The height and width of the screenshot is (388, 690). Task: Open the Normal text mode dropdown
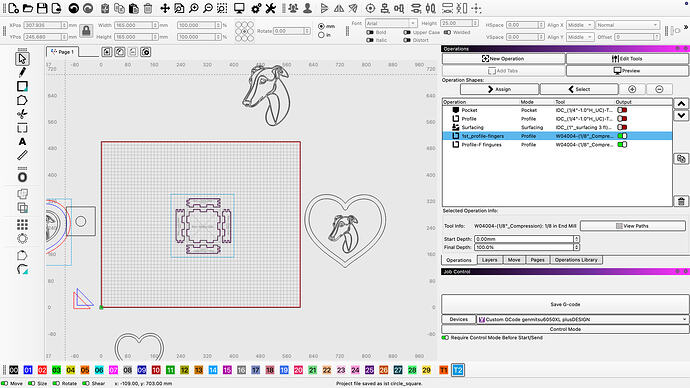pos(628,25)
